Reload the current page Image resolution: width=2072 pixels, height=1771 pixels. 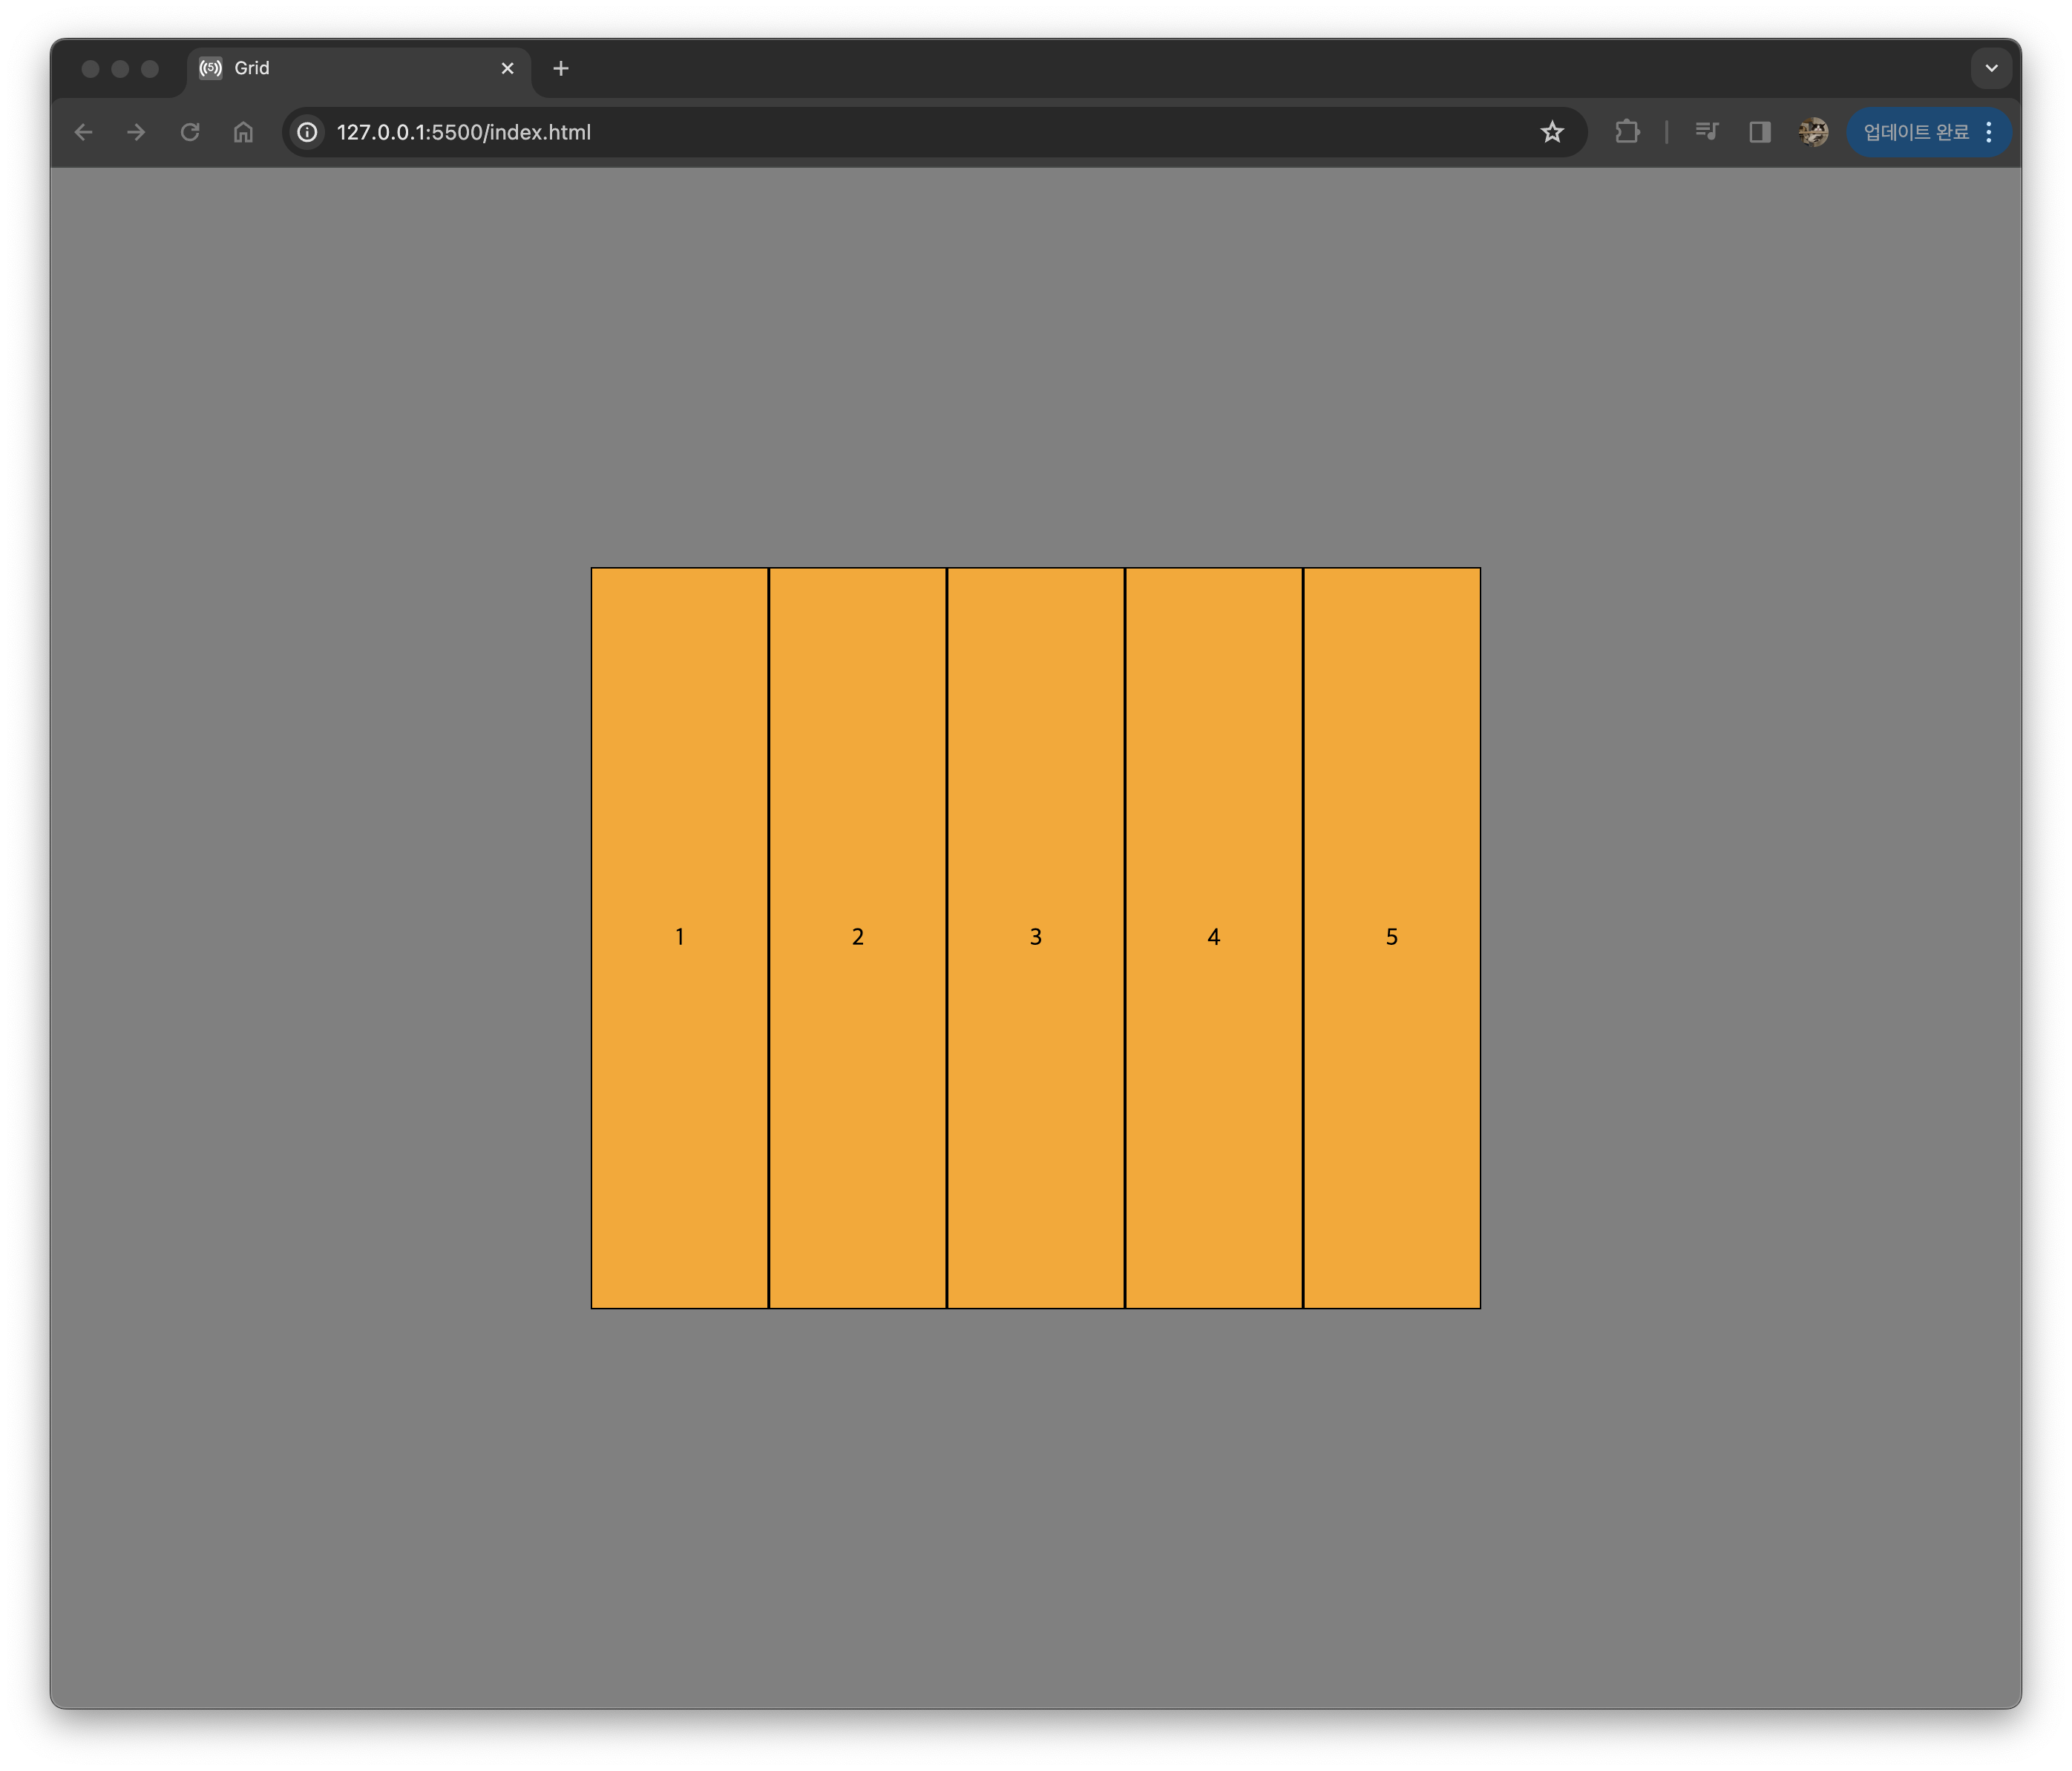[190, 132]
